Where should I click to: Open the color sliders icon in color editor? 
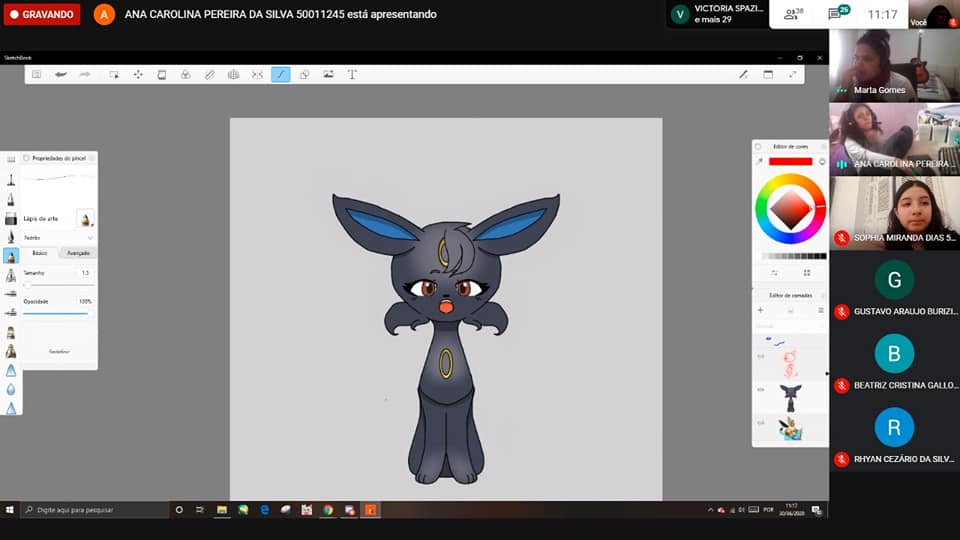click(774, 272)
